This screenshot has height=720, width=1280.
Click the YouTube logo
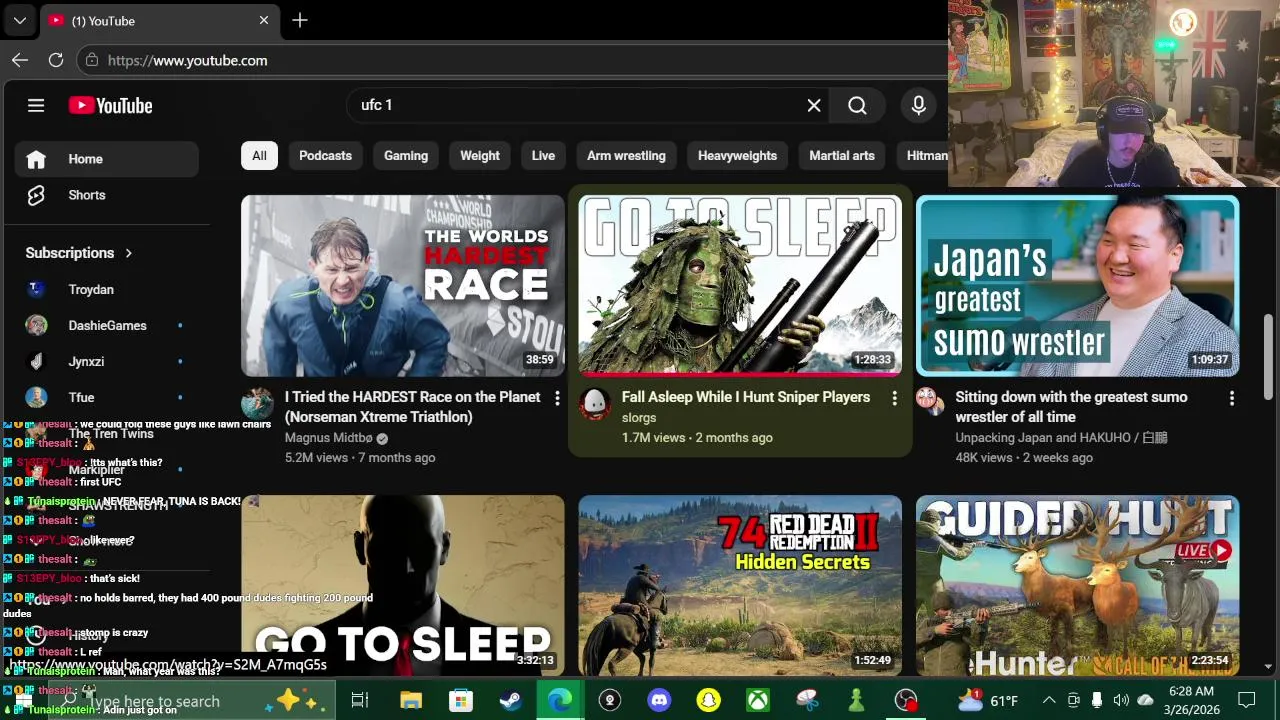click(110, 105)
